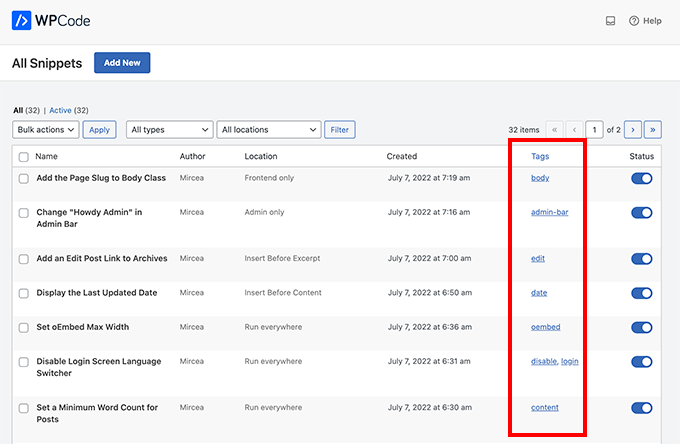Go to the next page arrow
The height and width of the screenshot is (444, 680).
click(632, 130)
